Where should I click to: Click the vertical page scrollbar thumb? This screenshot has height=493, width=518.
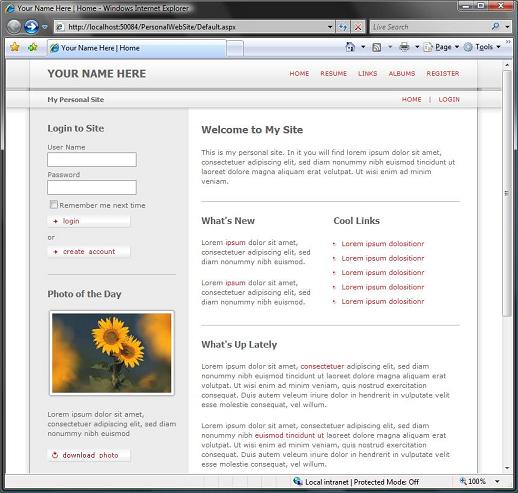tap(507, 193)
